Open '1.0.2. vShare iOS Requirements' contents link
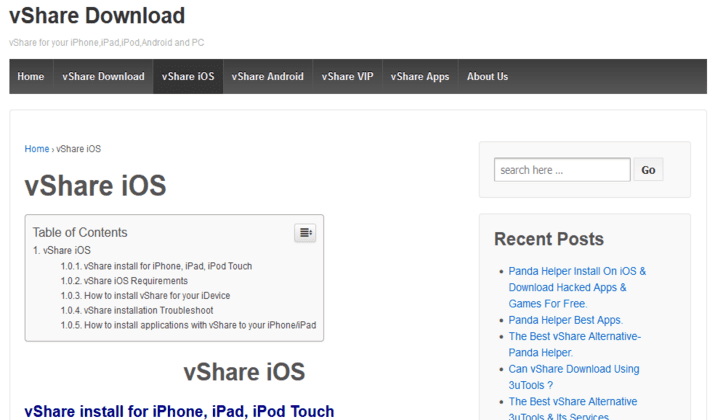 coord(124,281)
